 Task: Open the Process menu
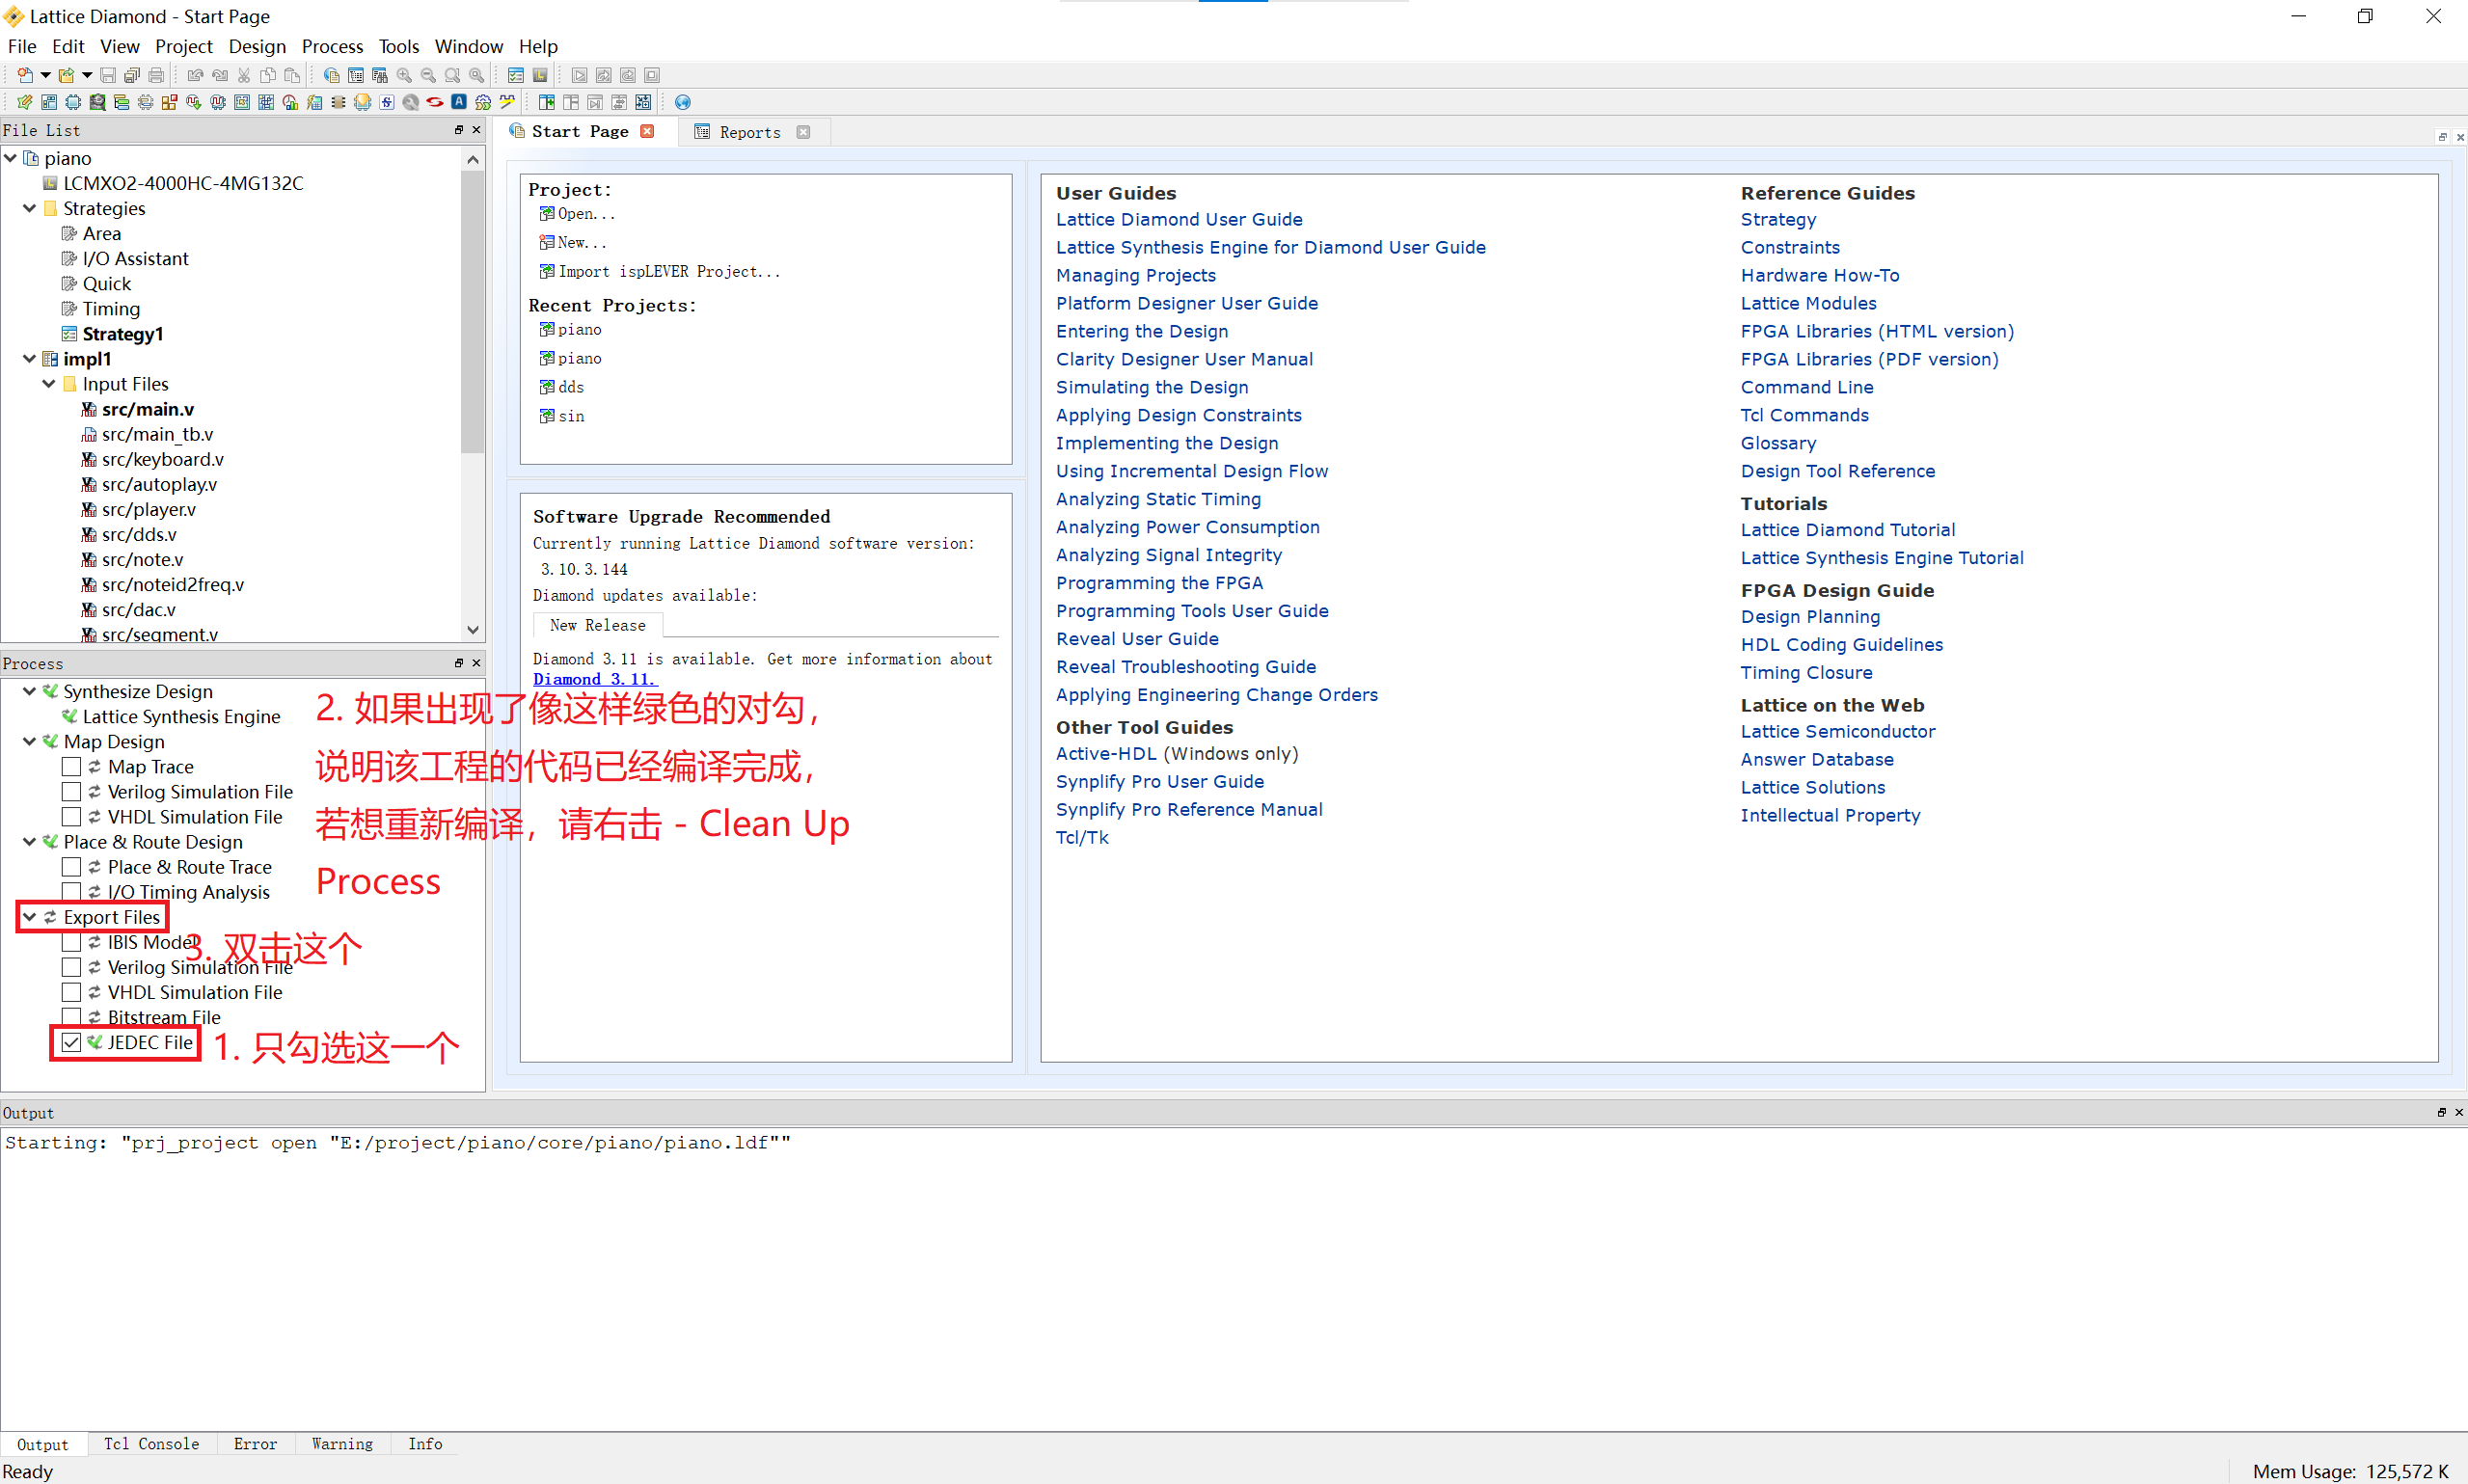(333, 46)
